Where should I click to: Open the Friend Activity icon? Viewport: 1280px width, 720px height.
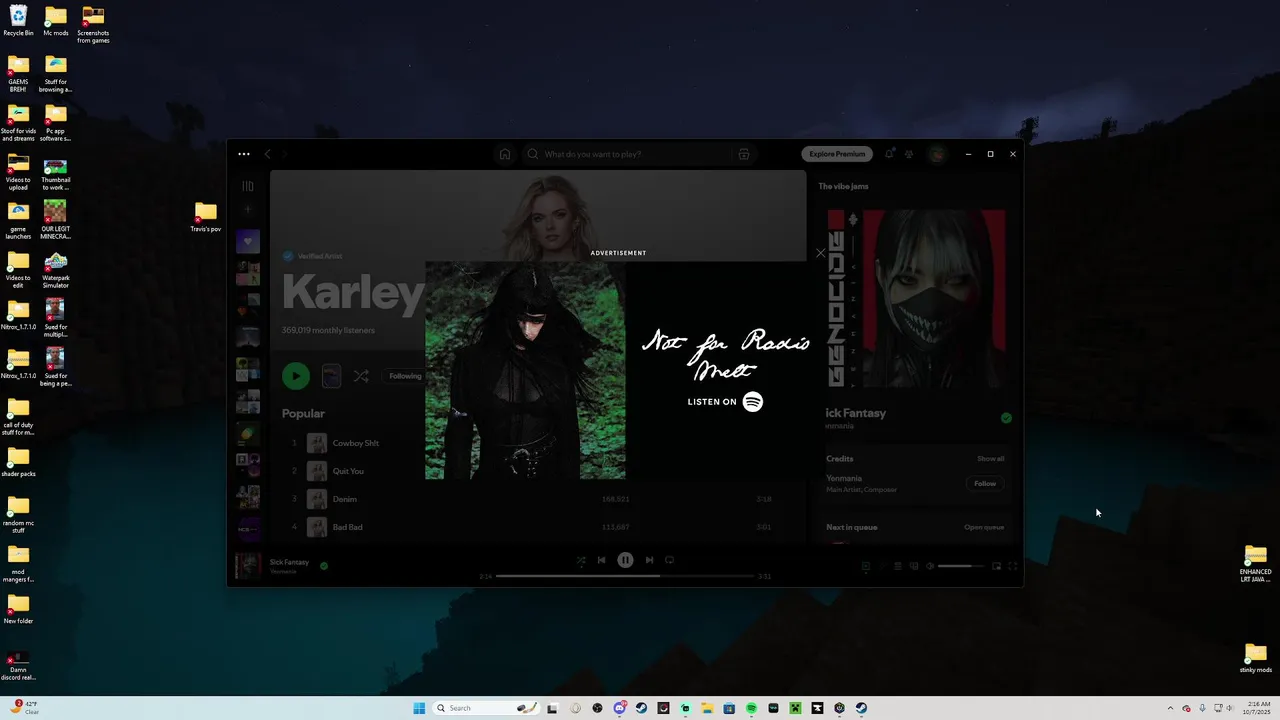[909, 154]
